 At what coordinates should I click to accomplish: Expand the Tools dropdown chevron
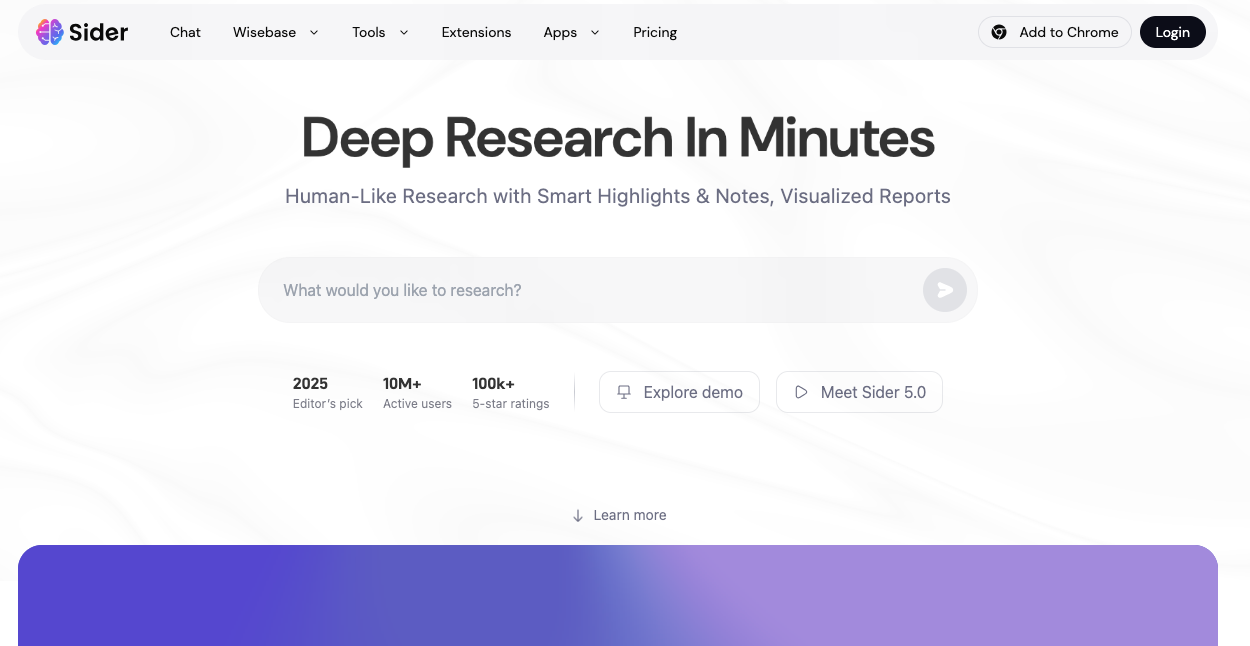(404, 32)
